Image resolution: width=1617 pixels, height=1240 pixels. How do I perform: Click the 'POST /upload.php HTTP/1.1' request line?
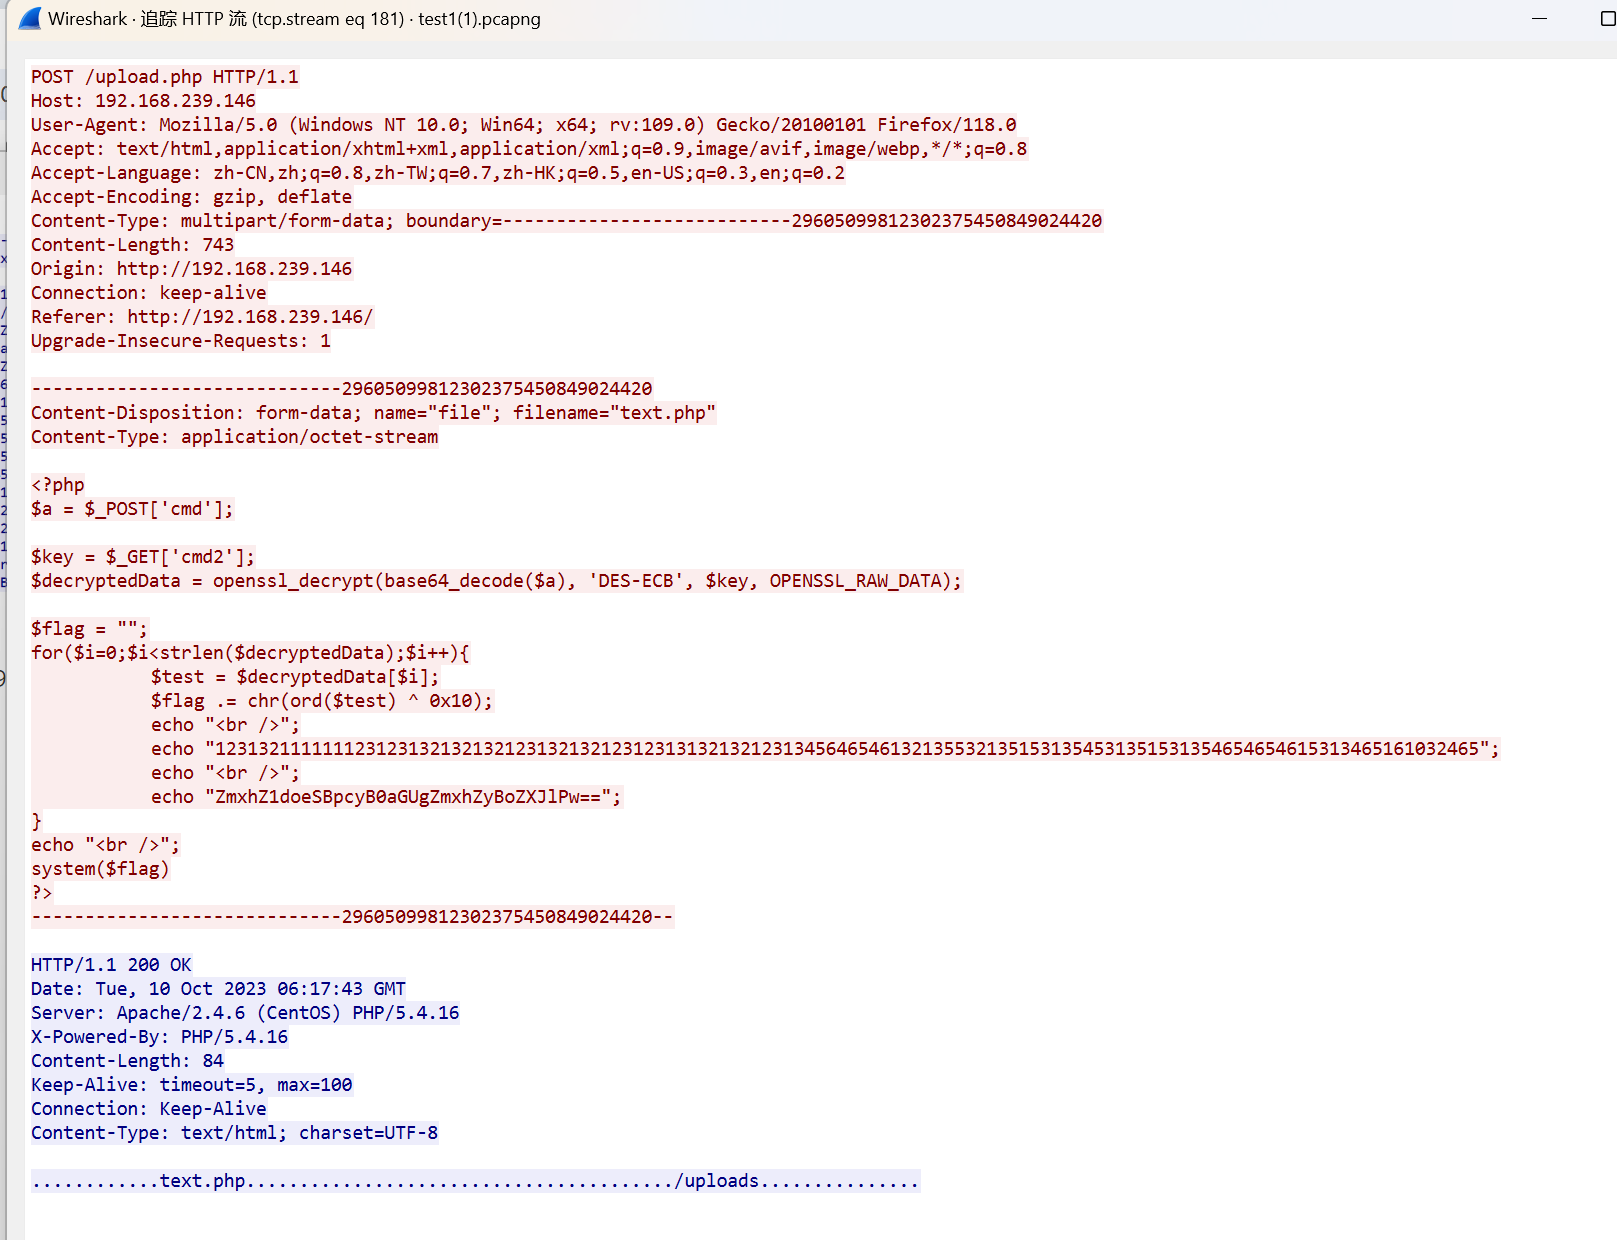165,77
